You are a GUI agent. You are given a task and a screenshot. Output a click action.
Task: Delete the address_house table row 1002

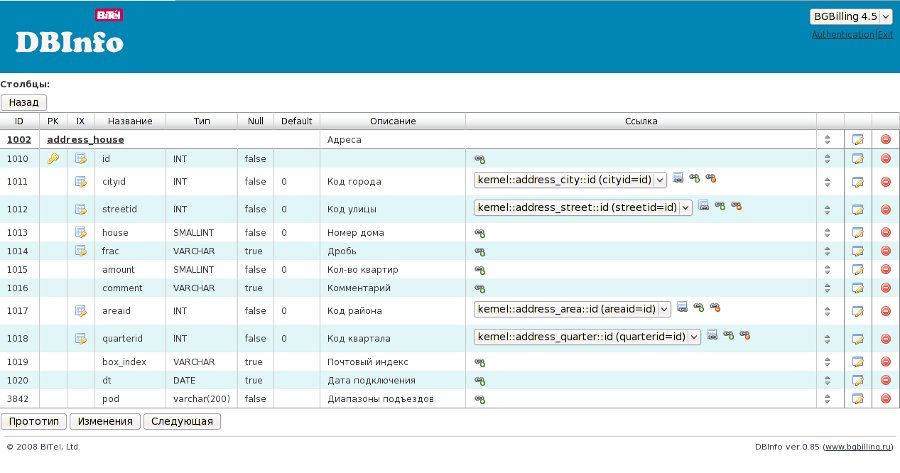coord(886,139)
